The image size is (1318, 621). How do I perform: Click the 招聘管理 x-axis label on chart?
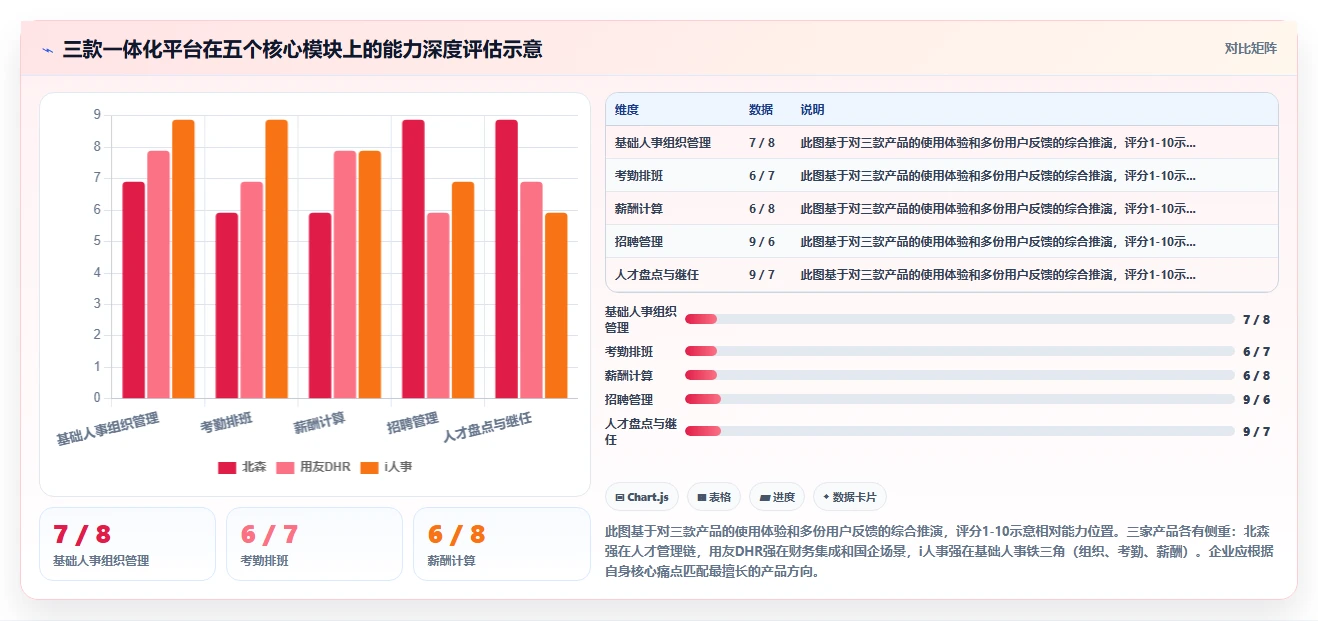[x=413, y=422]
